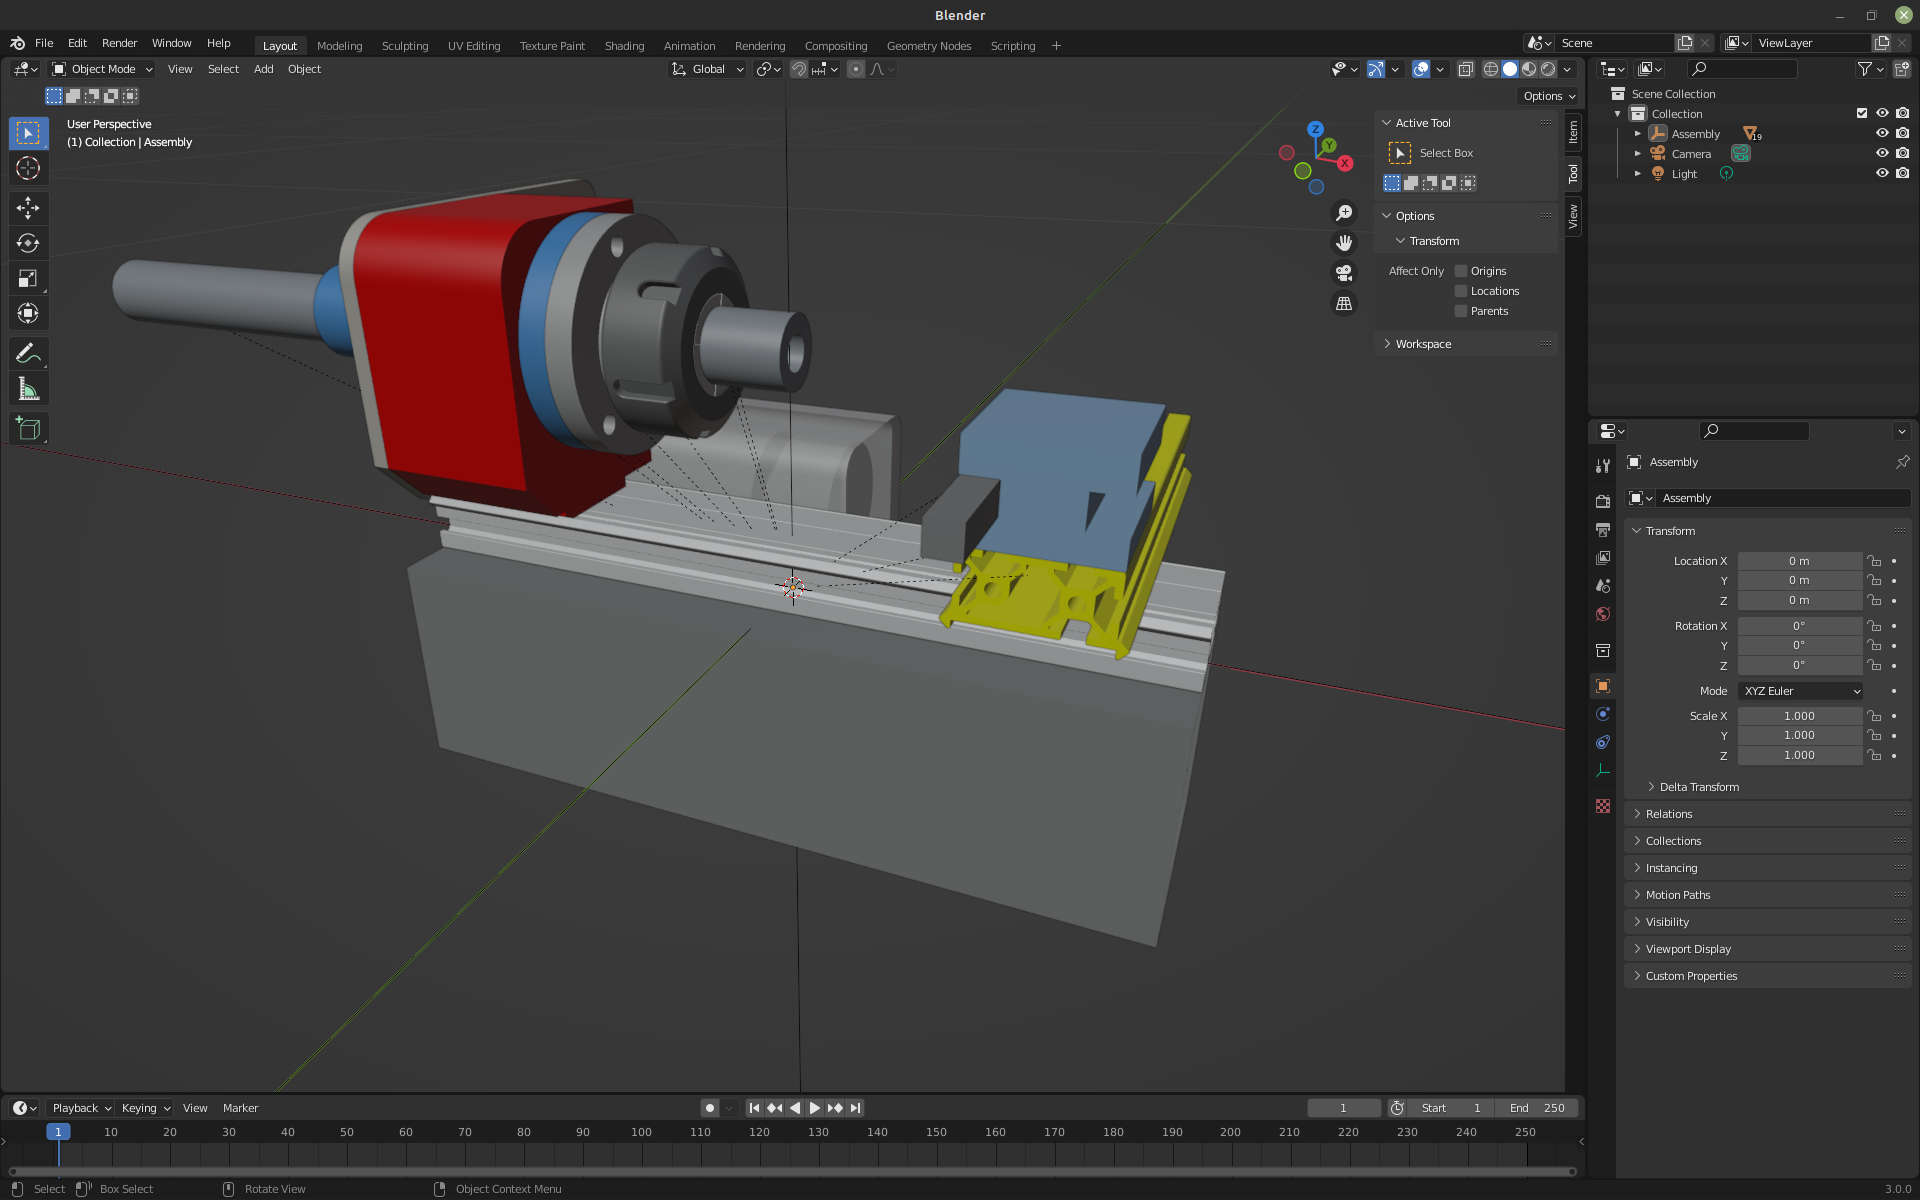Image resolution: width=1920 pixels, height=1200 pixels.
Task: Open the Marker menu in timeline
Action: pyautogui.click(x=240, y=1108)
